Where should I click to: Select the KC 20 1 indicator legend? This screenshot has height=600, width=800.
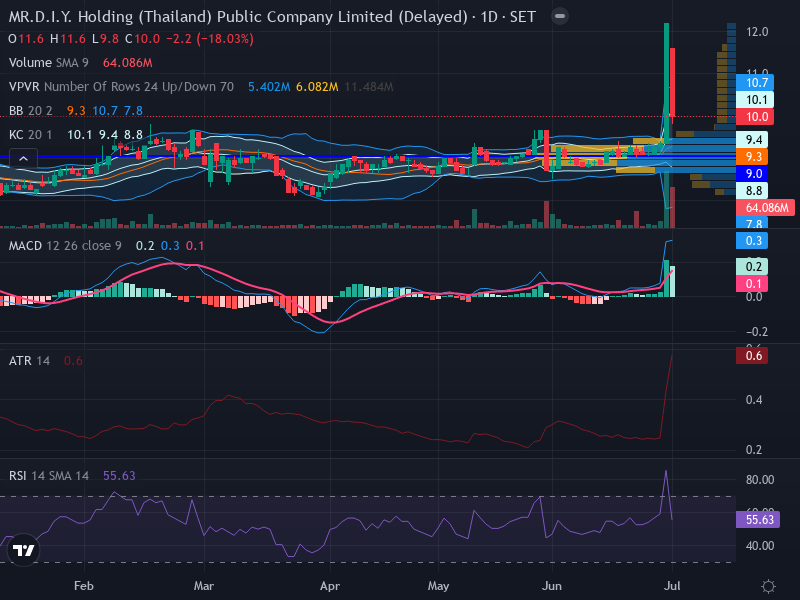[x=30, y=135]
